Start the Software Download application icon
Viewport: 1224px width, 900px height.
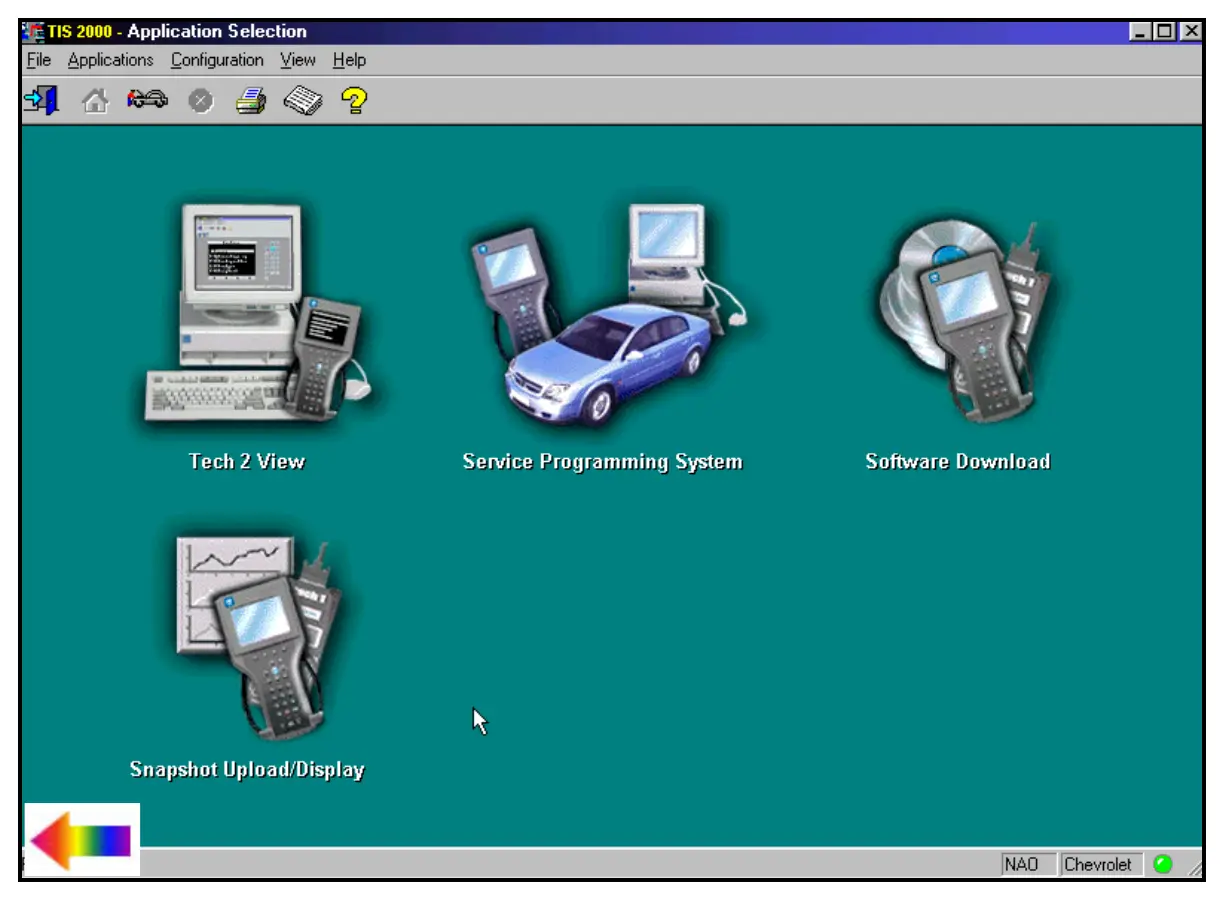[960, 320]
